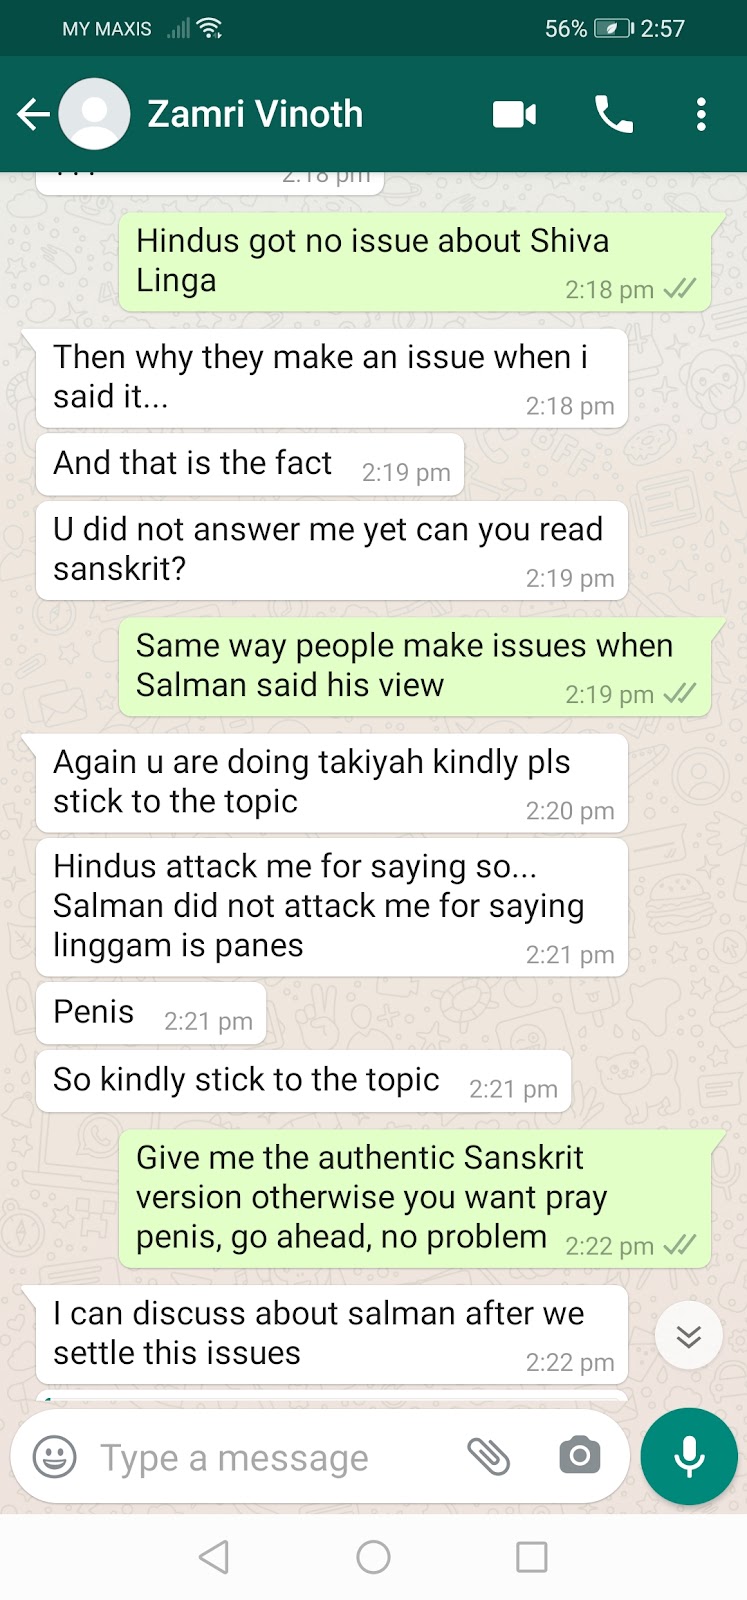This screenshot has width=747, height=1600.
Task: Tap the 'And that is the fact' message
Action: pos(250,464)
